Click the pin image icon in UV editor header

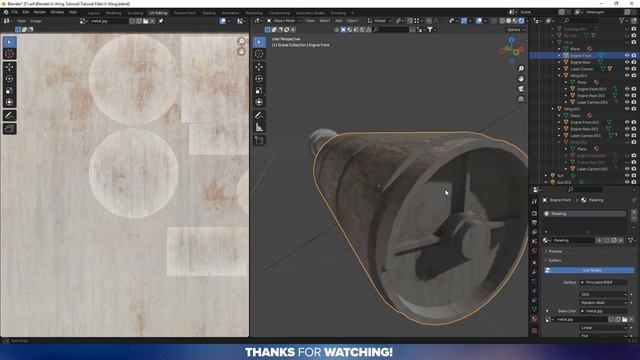pyautogui.click(x=161, y=21)
